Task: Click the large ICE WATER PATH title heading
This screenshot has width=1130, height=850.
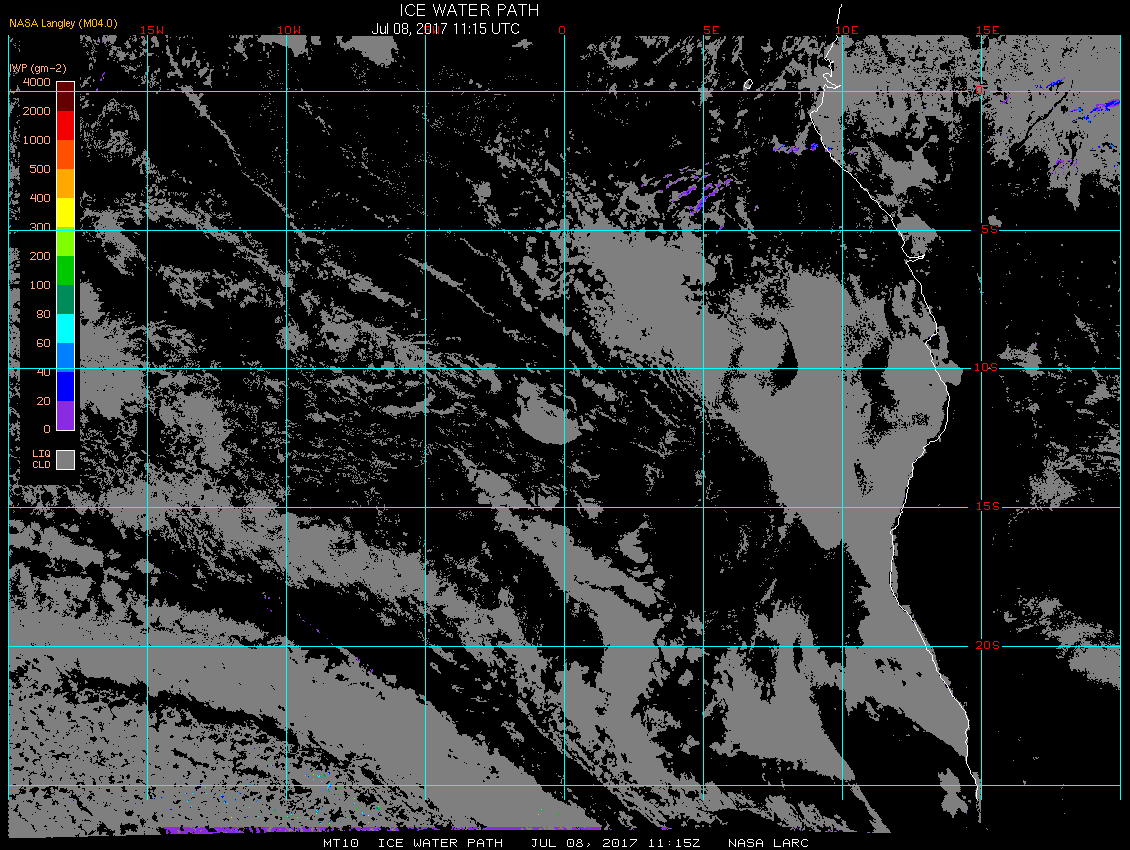Action: tap(469, 10)
